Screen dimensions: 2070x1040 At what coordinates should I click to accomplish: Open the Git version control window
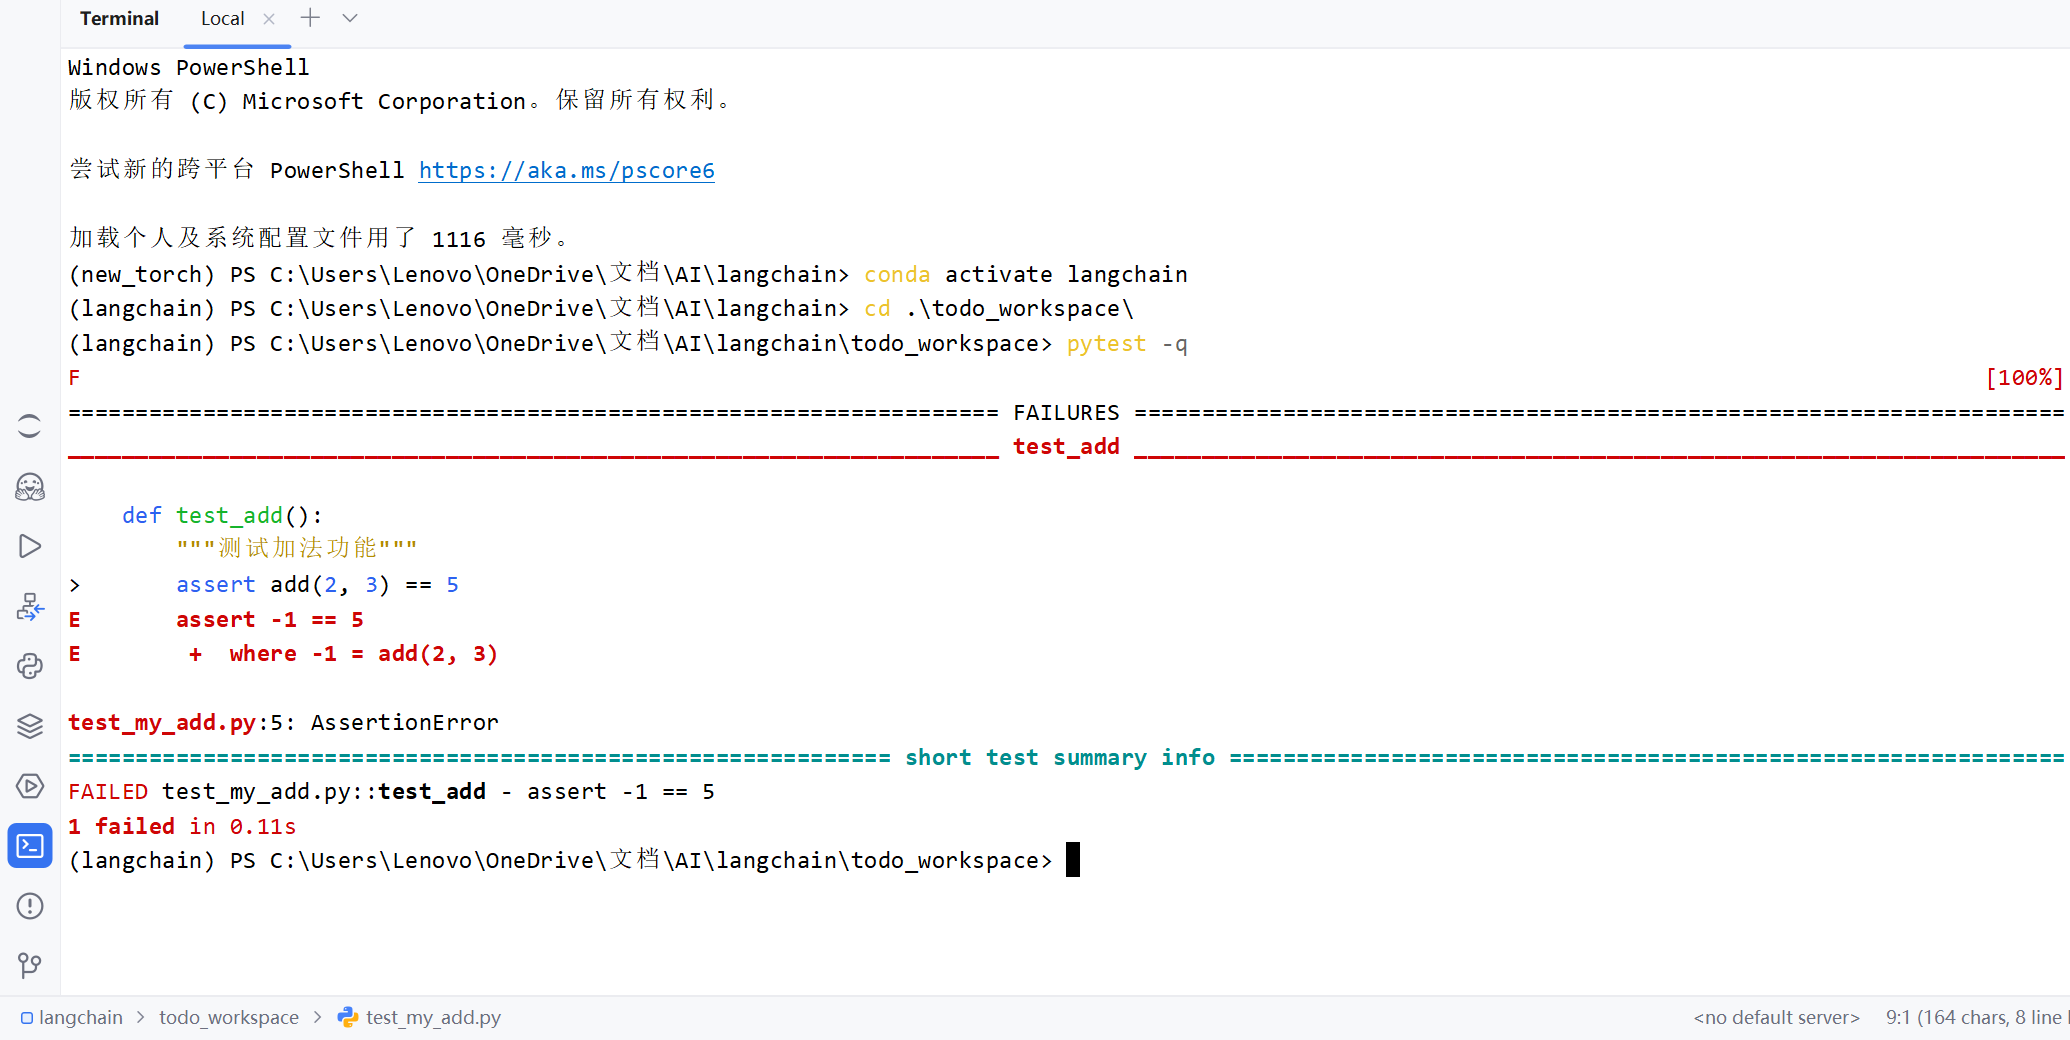click(x=30, y=965)
